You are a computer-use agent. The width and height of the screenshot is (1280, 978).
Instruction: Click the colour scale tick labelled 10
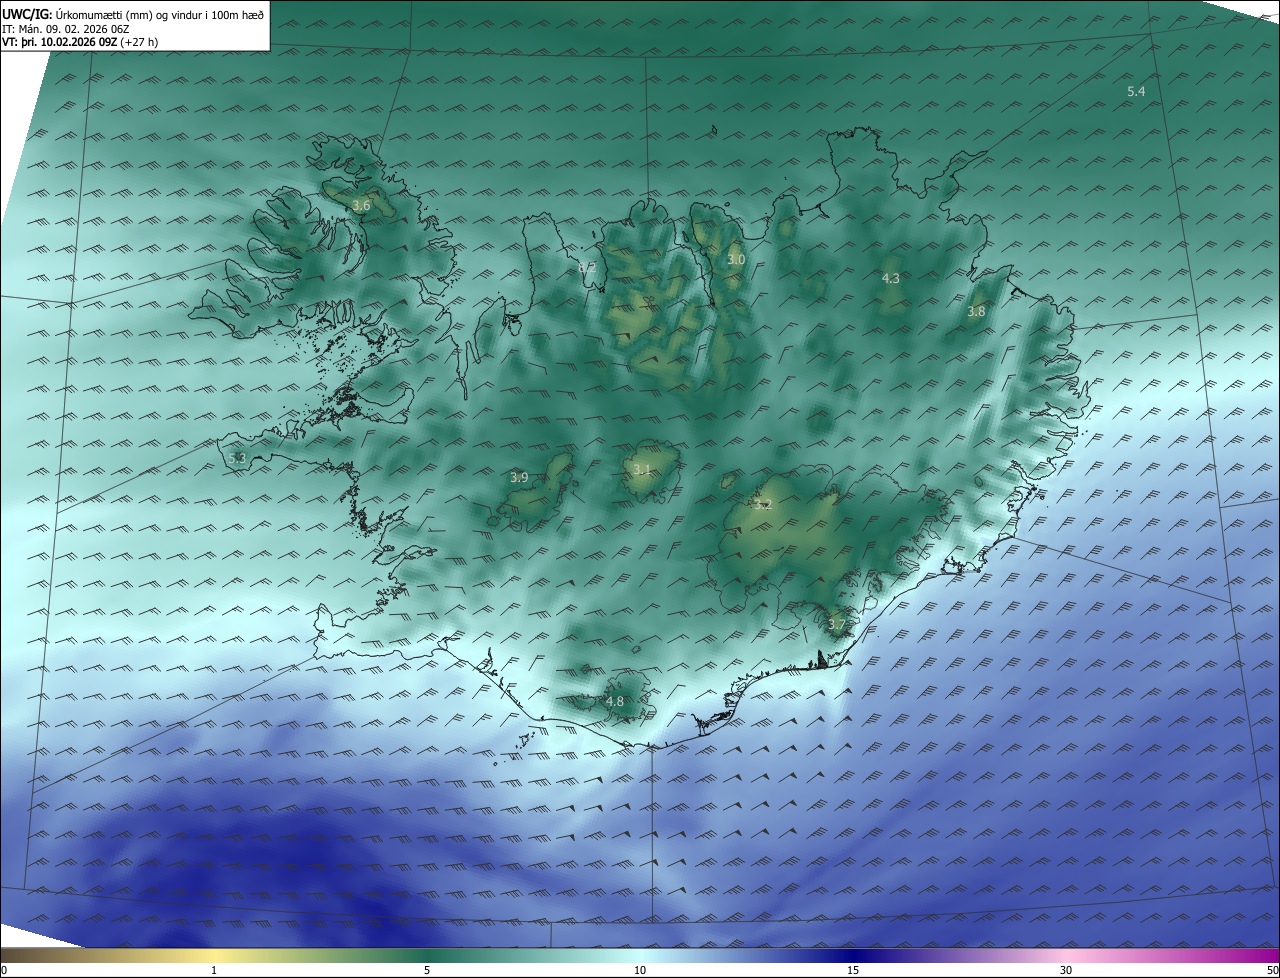[x=640, y=970]
